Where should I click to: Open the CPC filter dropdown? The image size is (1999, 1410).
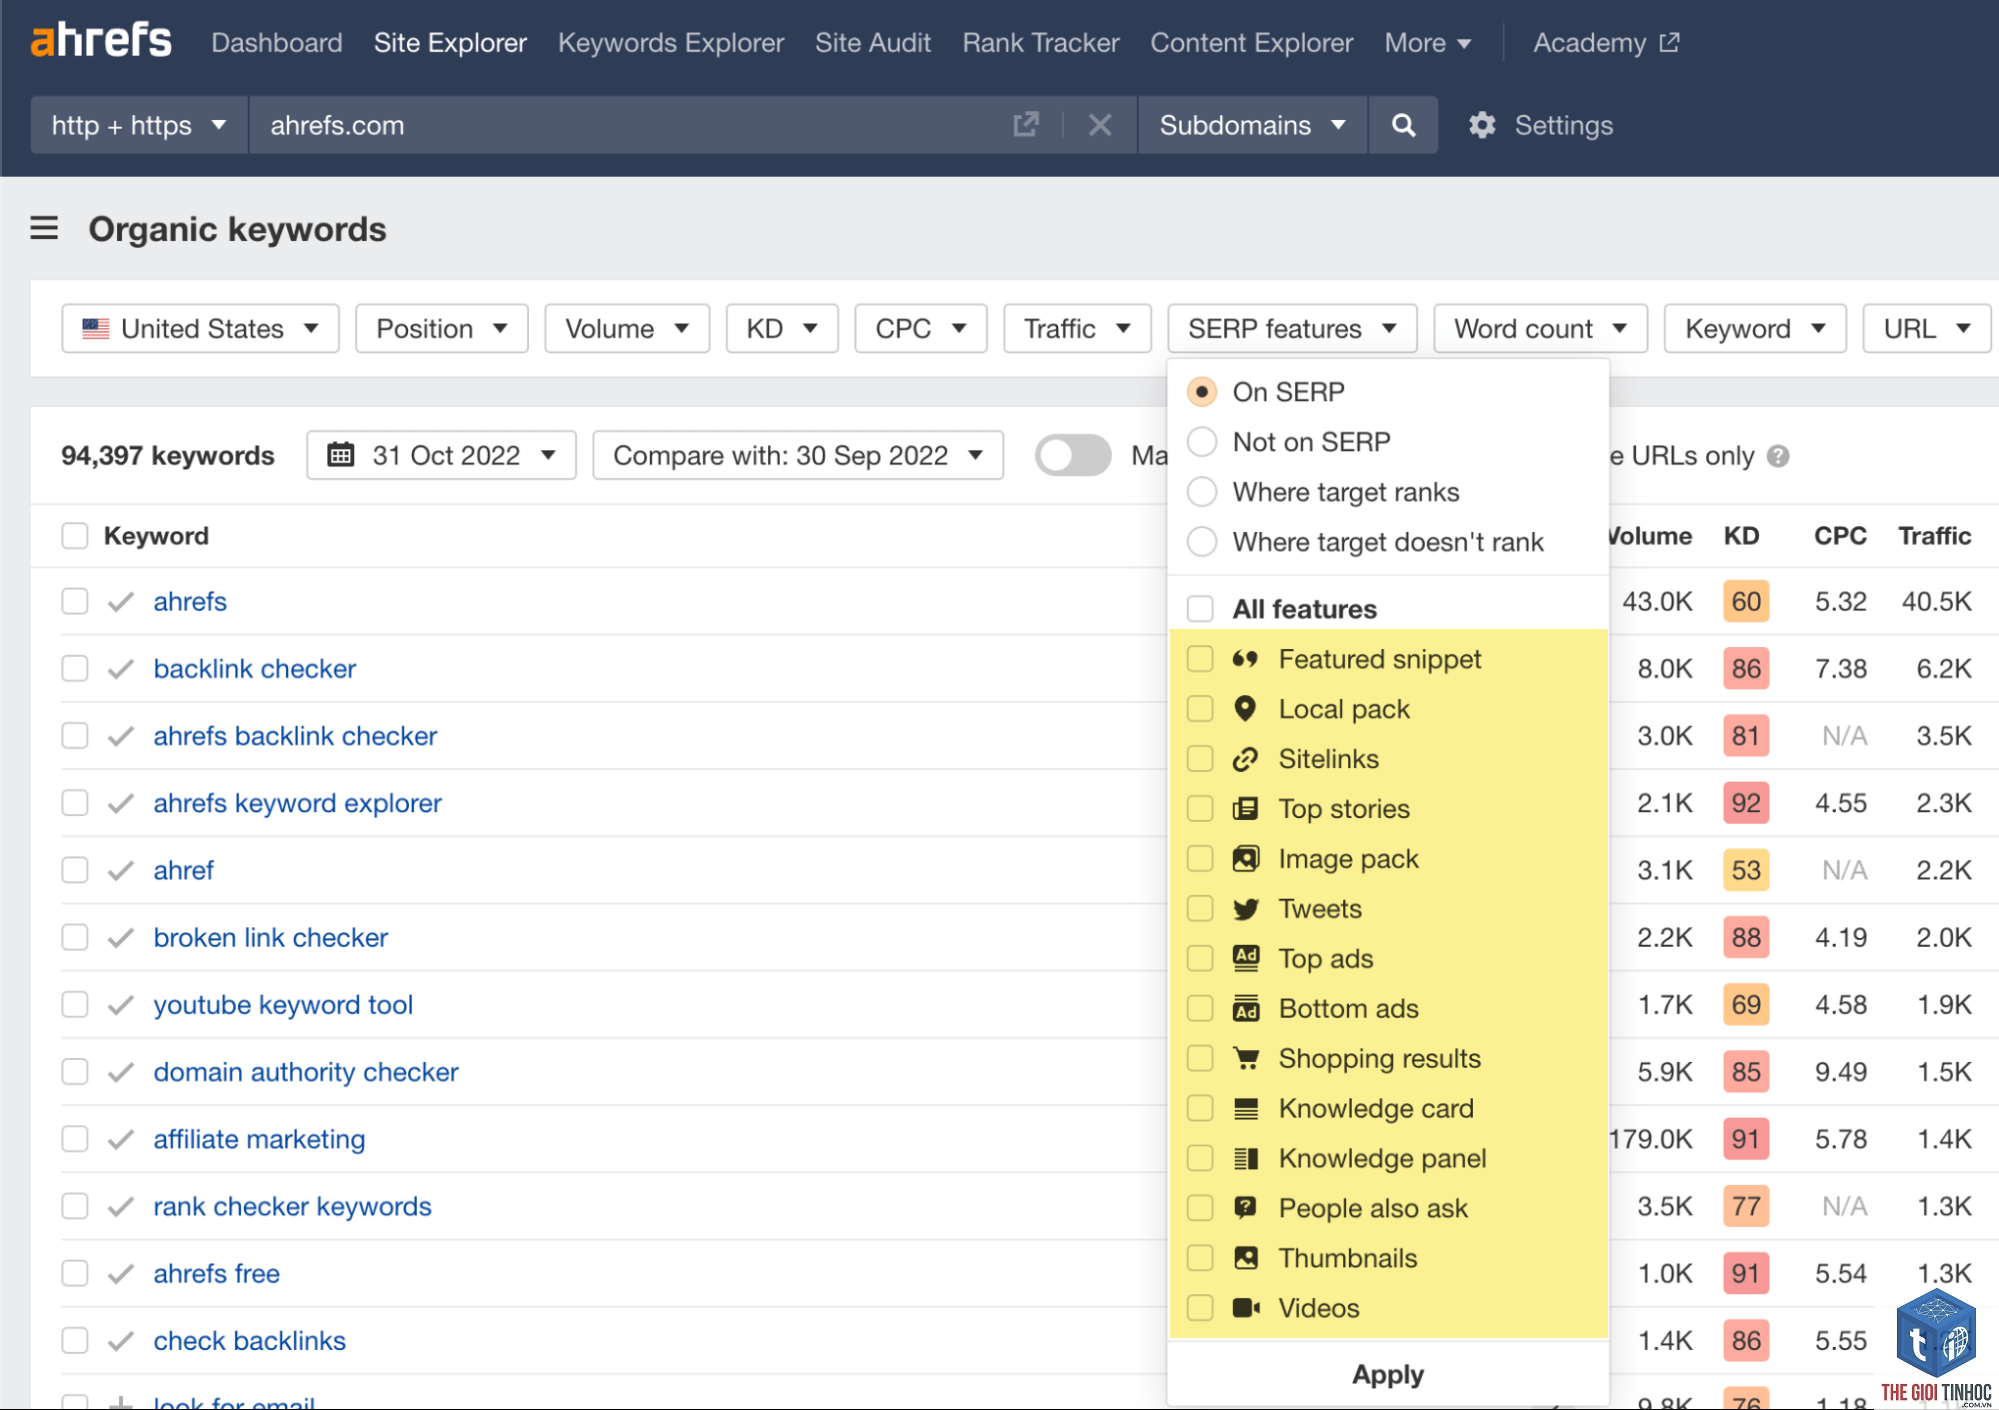pyautogui.click(x=921, y=329)
